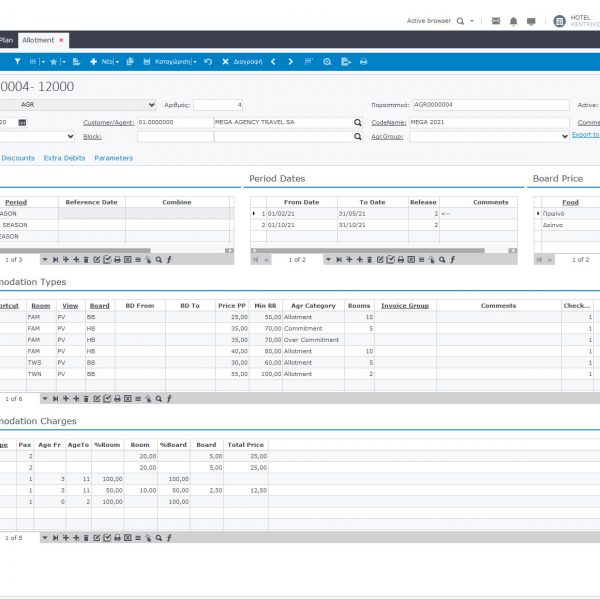
Task: Click the CodeName field with MEGA 2021
Action: 489,122
